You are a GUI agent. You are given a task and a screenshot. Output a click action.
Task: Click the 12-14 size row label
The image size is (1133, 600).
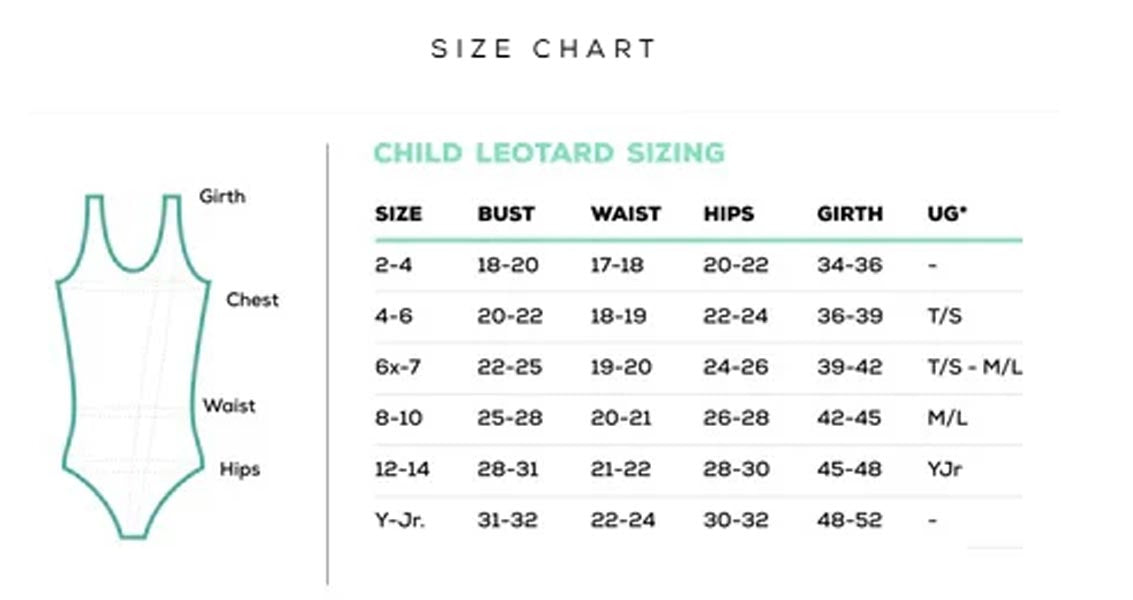coord(404,469)
